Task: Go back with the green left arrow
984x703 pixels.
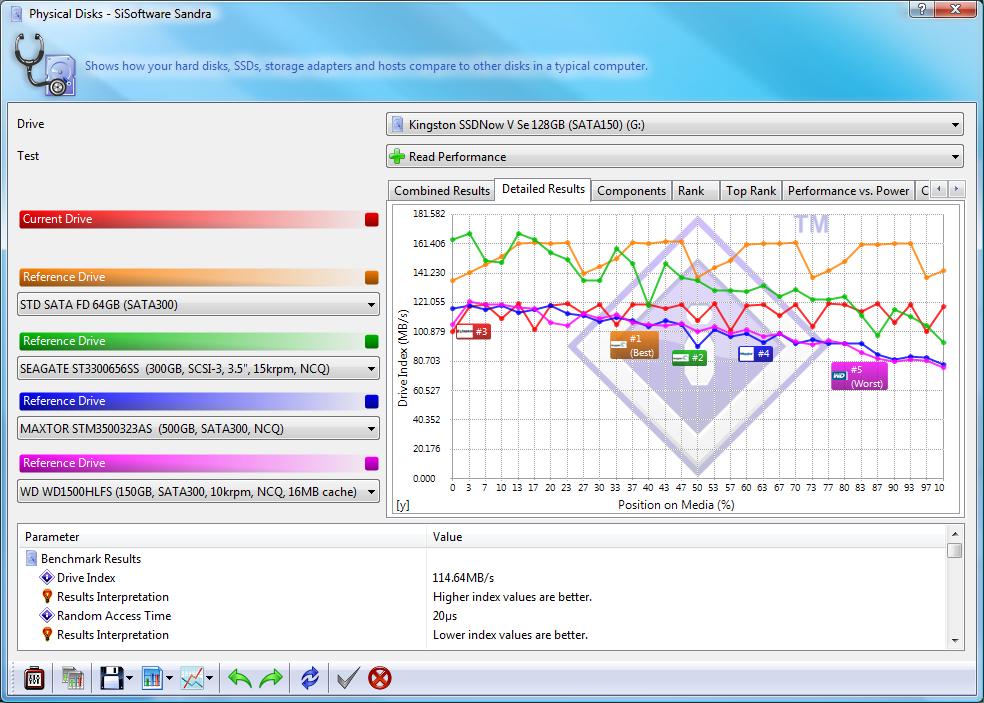Action: (239, 678)
